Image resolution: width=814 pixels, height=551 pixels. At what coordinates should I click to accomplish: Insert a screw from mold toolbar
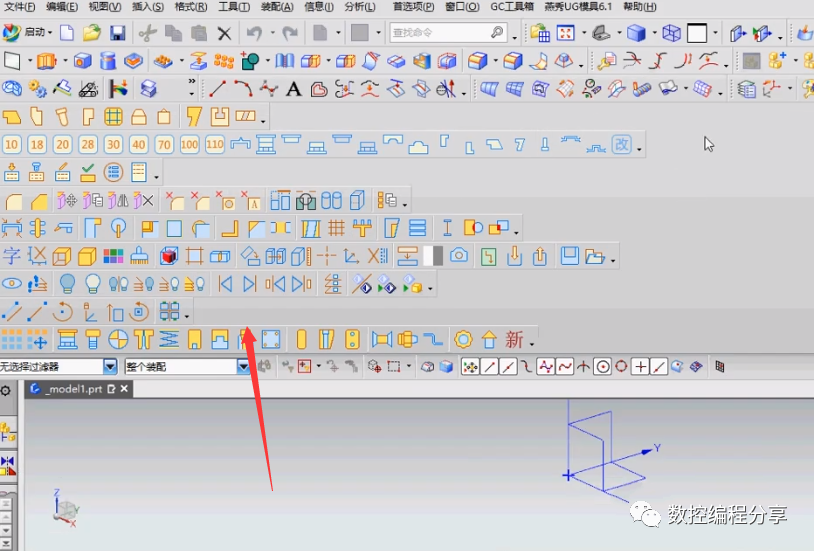[x=93, y=340]
